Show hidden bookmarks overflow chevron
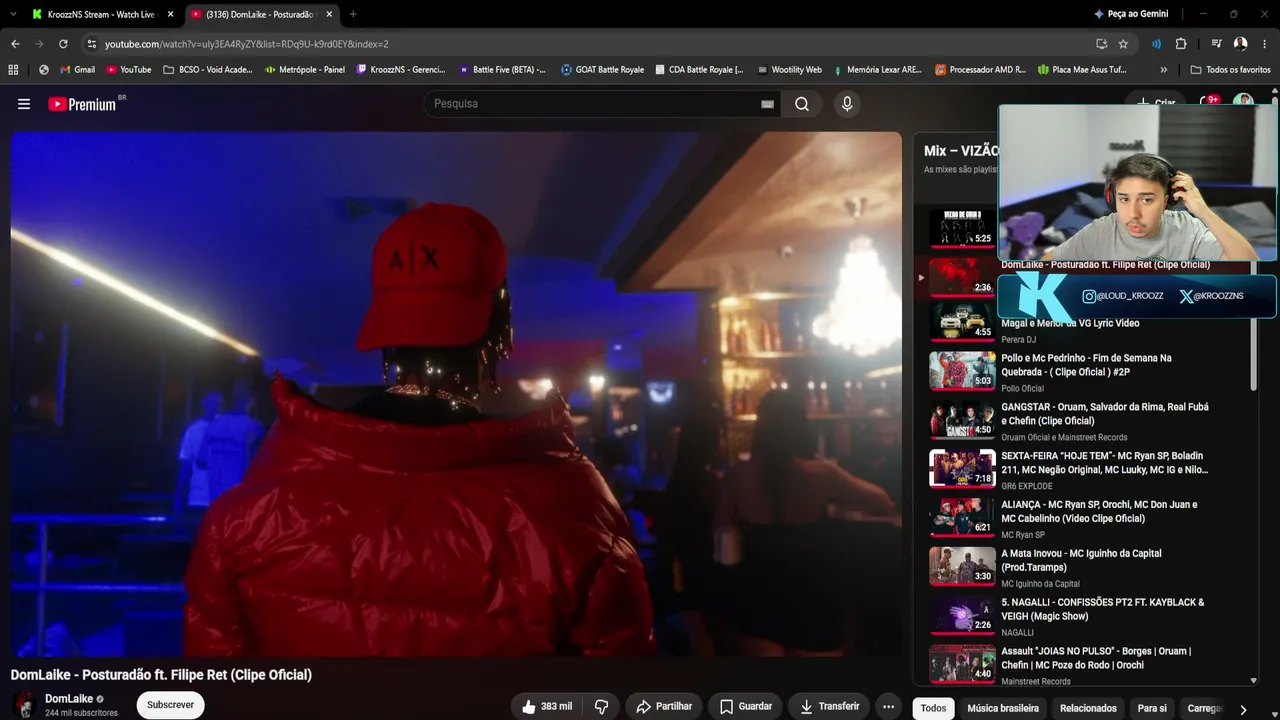Viewport: 1280px width, 720px height. point(1163,70)
